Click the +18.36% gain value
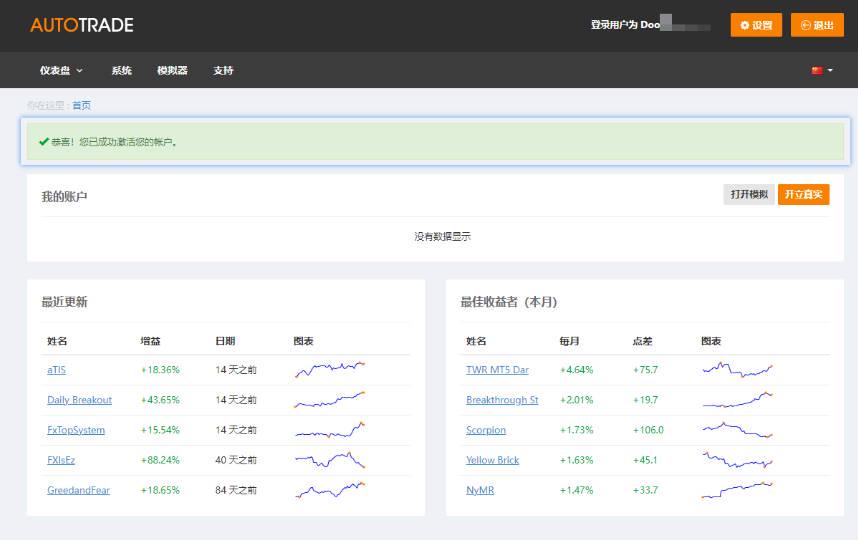The width and height of the screenshot is (858, 540). pos(160,370)
